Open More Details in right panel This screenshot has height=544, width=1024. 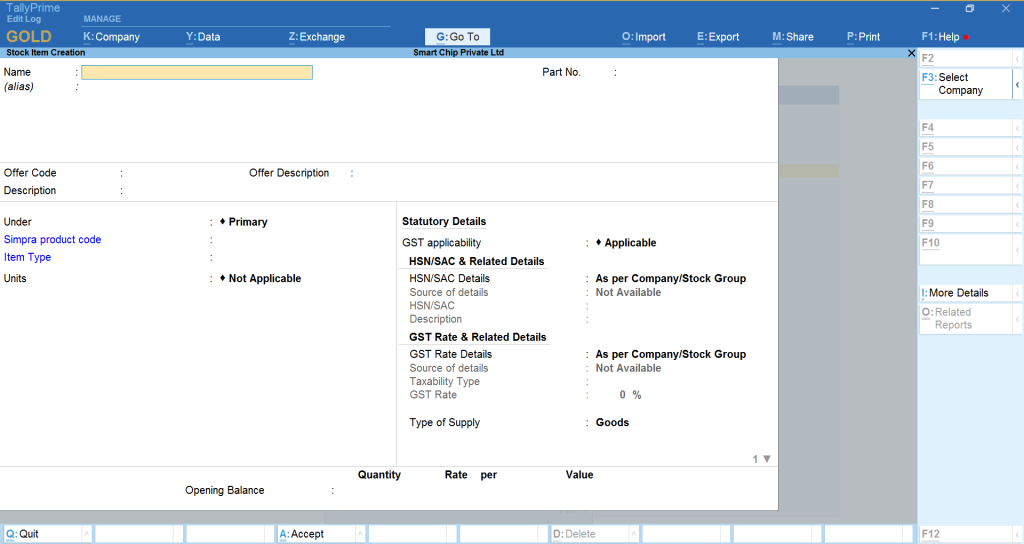tap(958, 293)
